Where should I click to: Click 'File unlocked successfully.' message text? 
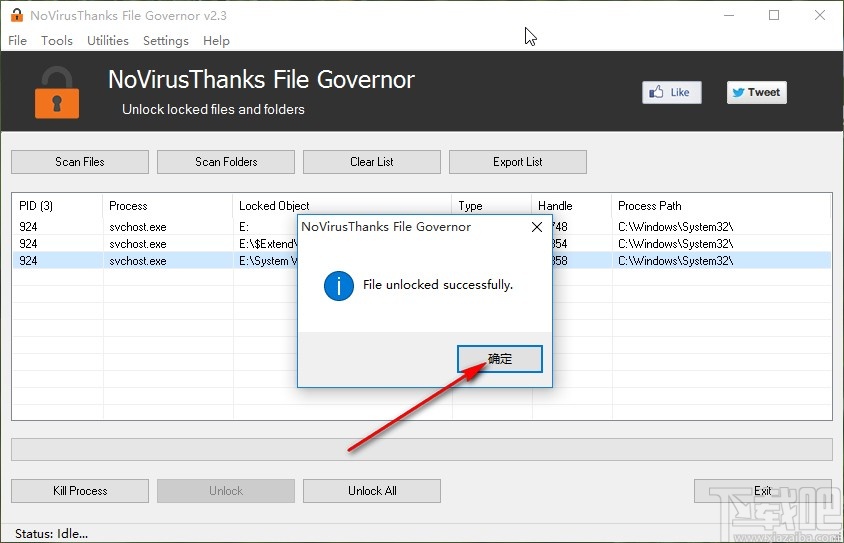coord(438,285)
